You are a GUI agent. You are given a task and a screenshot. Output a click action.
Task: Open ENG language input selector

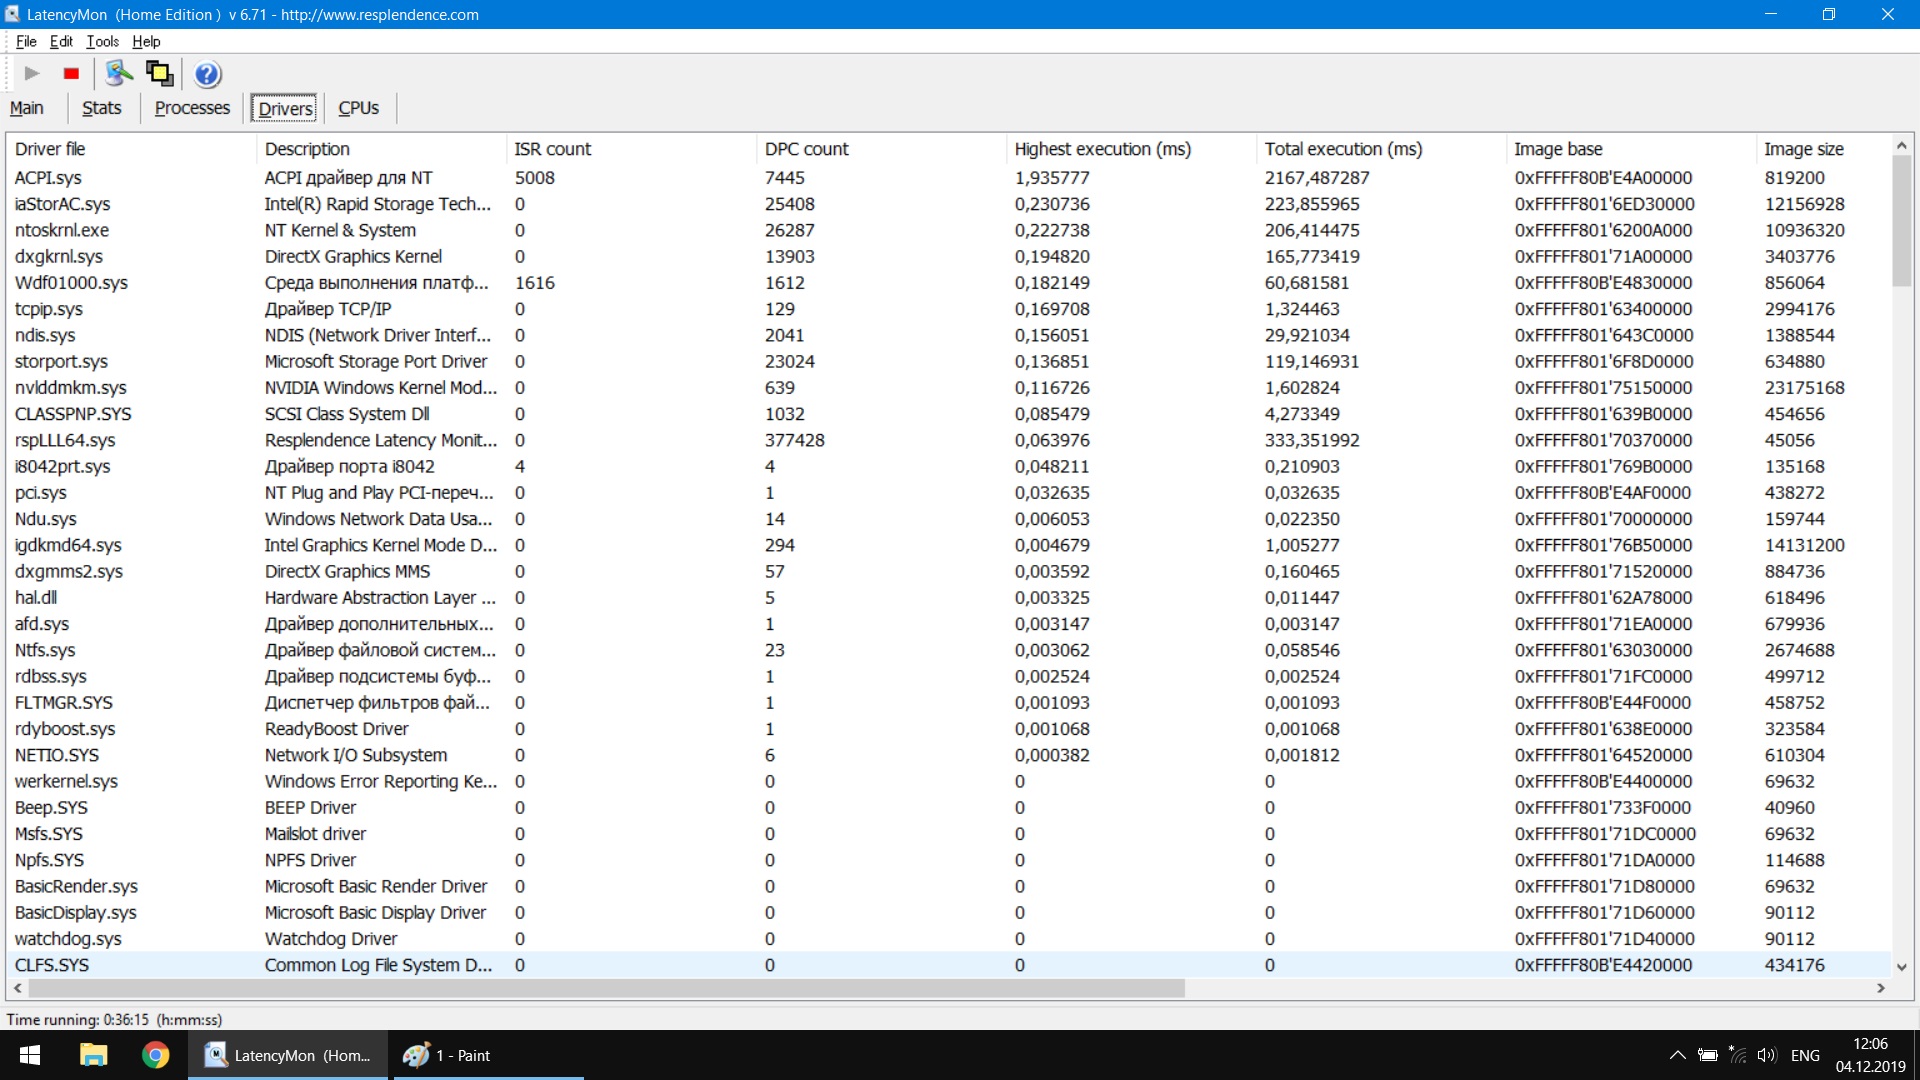click(x=1805, y=1055)
